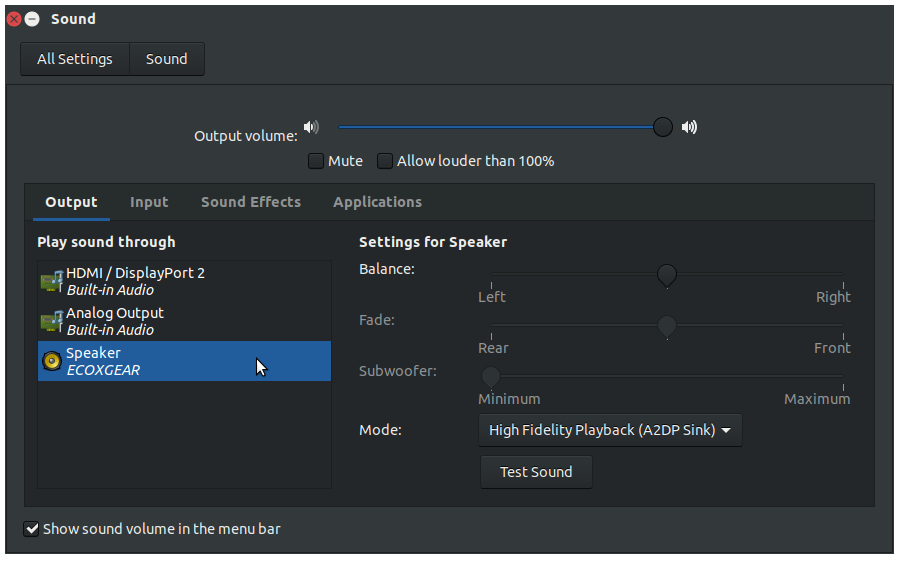The image size is (903, 563).
Task: Click the Output volume slider handle
Action: click(x=663, y=127)
